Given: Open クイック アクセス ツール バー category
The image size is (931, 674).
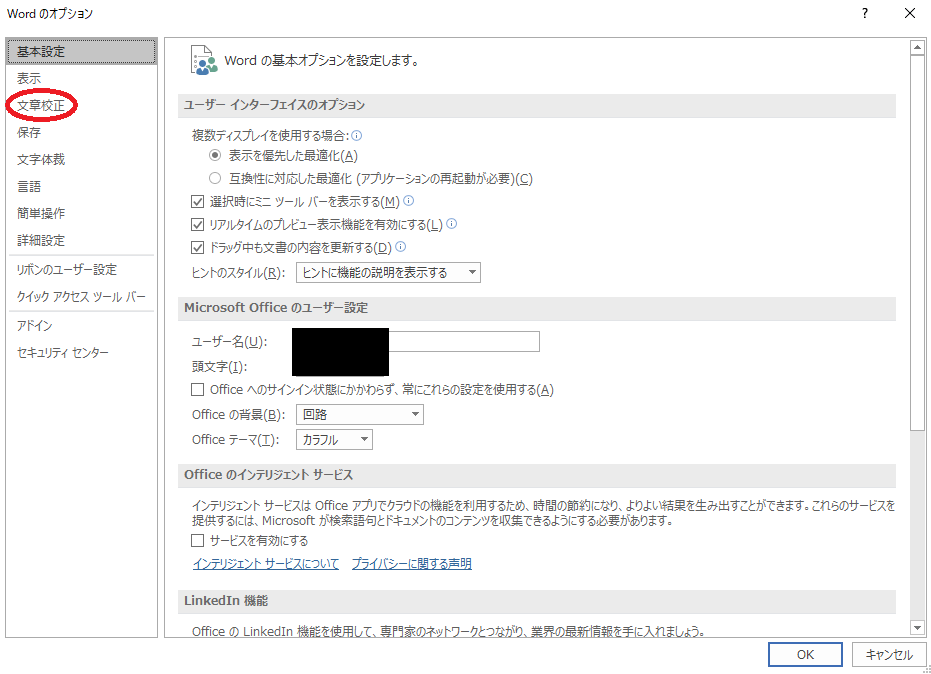Looking at the screenshot, I should point(81,296).
